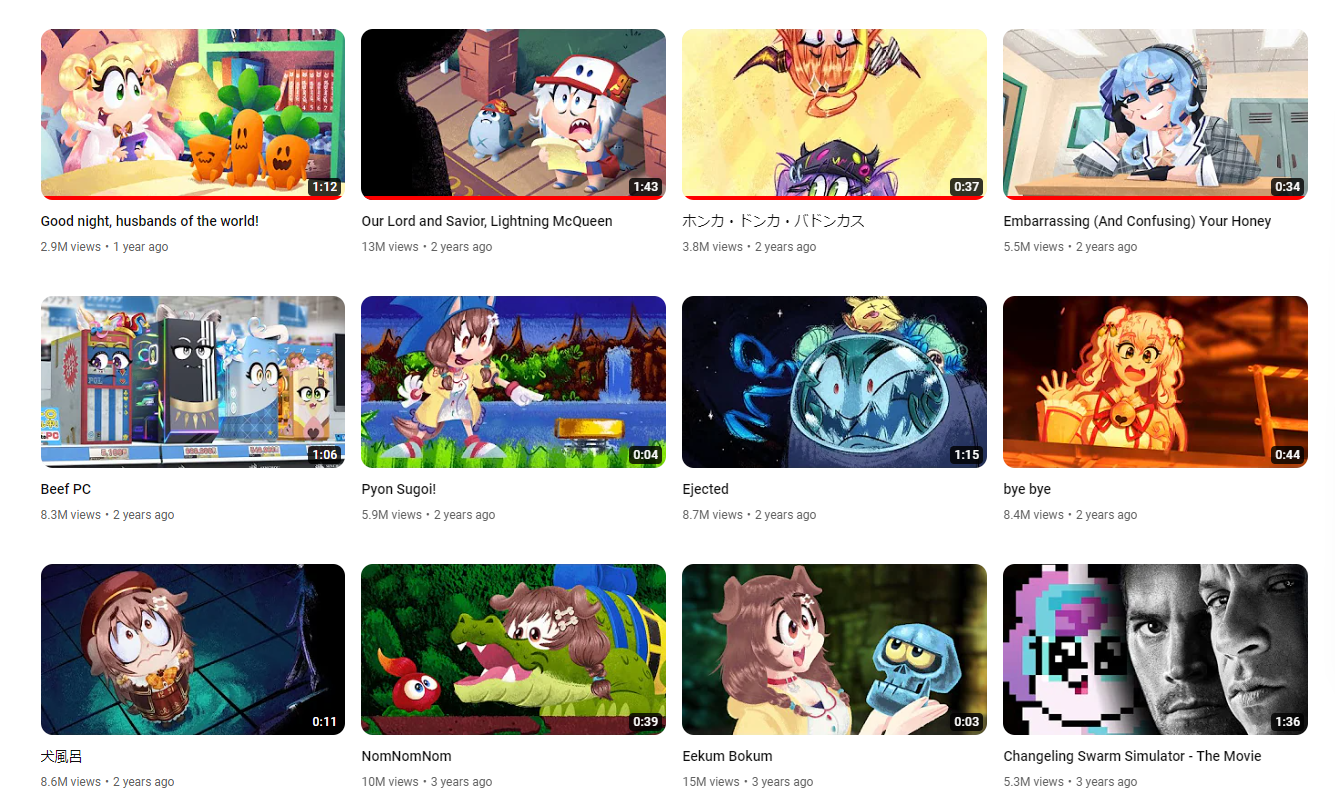Click the 'Ejected' video title

(705, 489)
